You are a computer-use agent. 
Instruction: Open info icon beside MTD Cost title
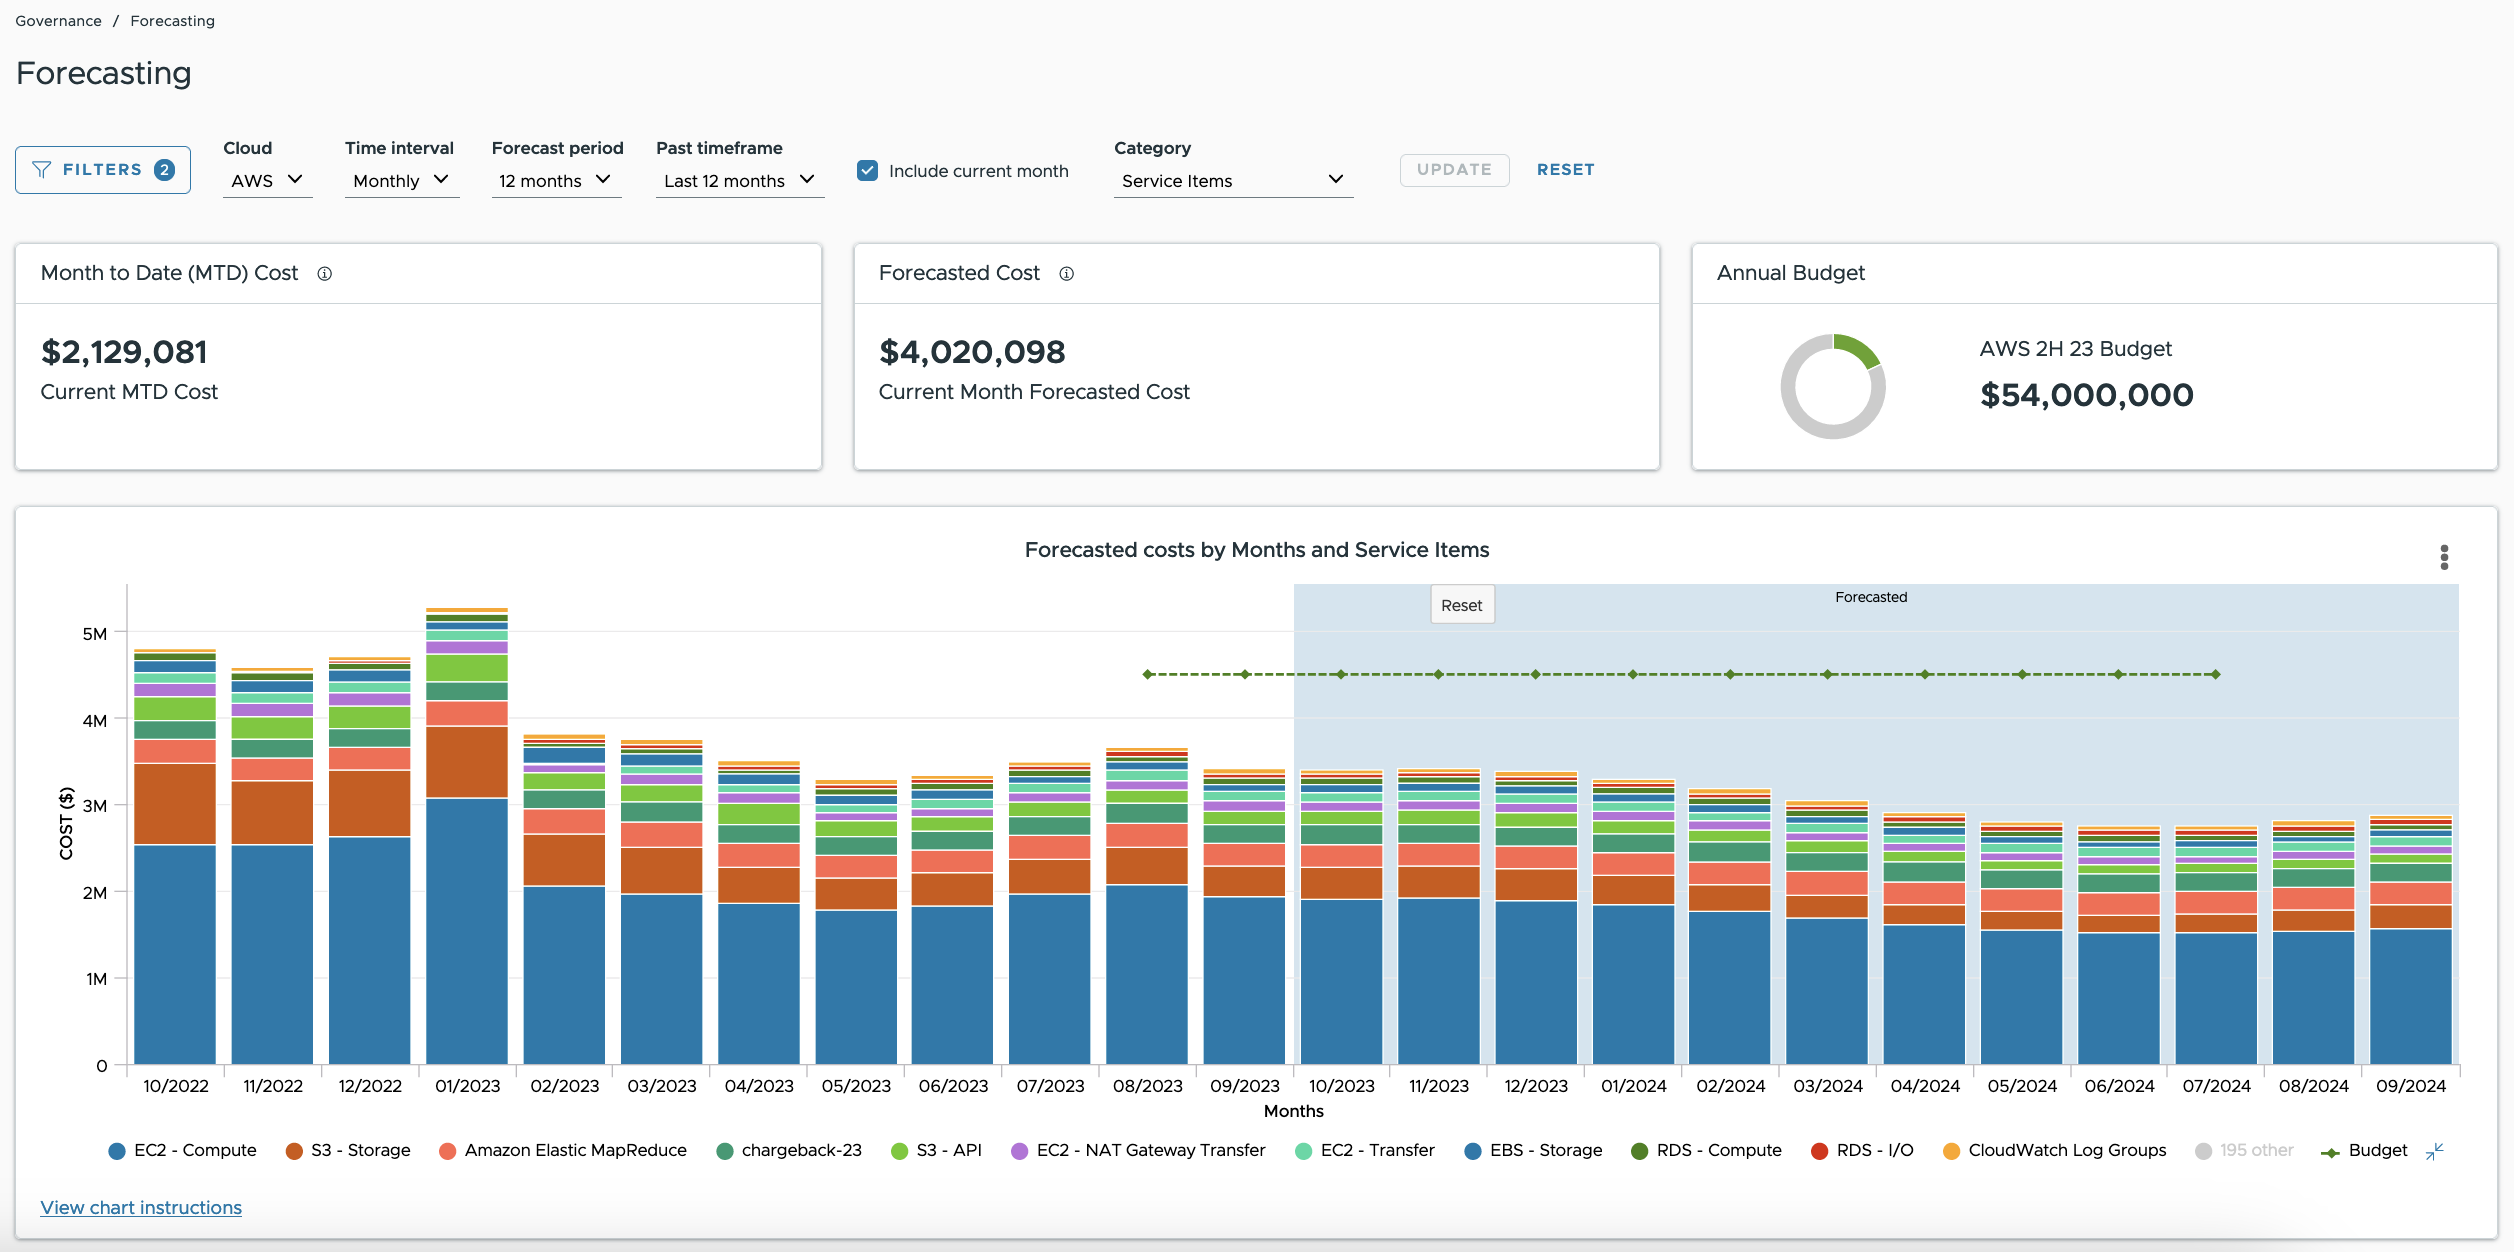coord(325,274)
